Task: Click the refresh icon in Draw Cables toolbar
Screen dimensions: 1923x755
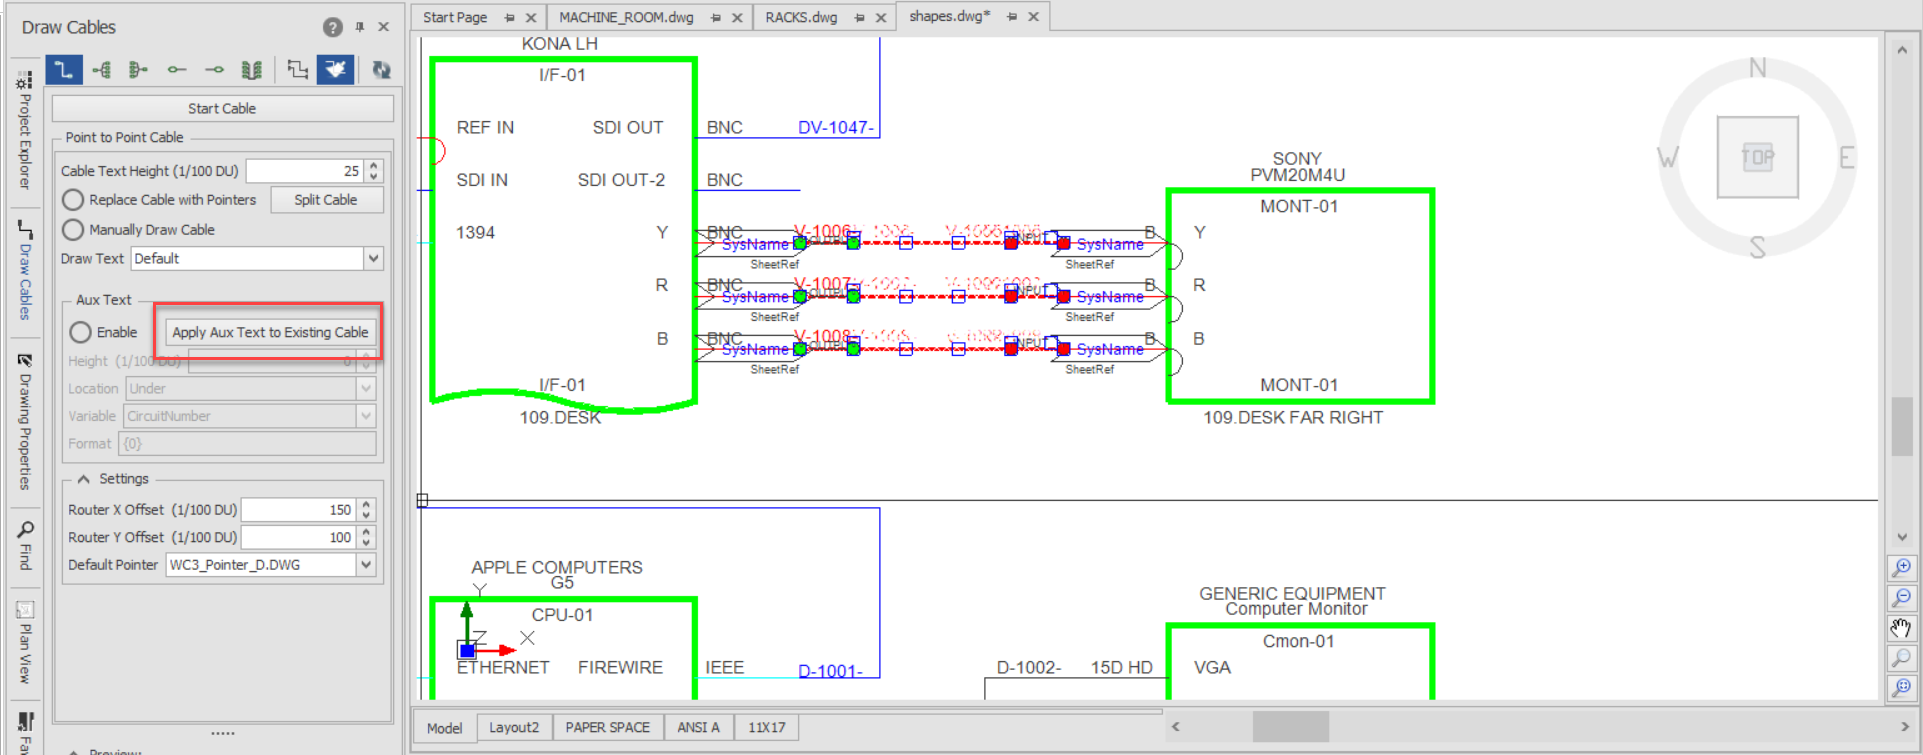Action: click(x=381, y=69)
